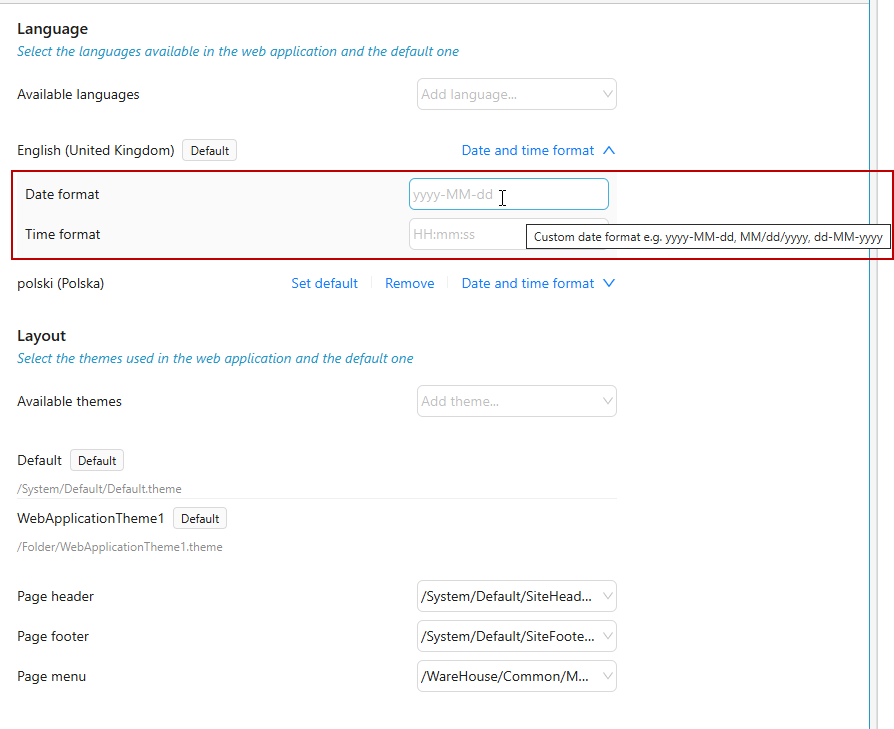Click the Available themes label
The image size is (894, 729).
(x=70, y=401)
